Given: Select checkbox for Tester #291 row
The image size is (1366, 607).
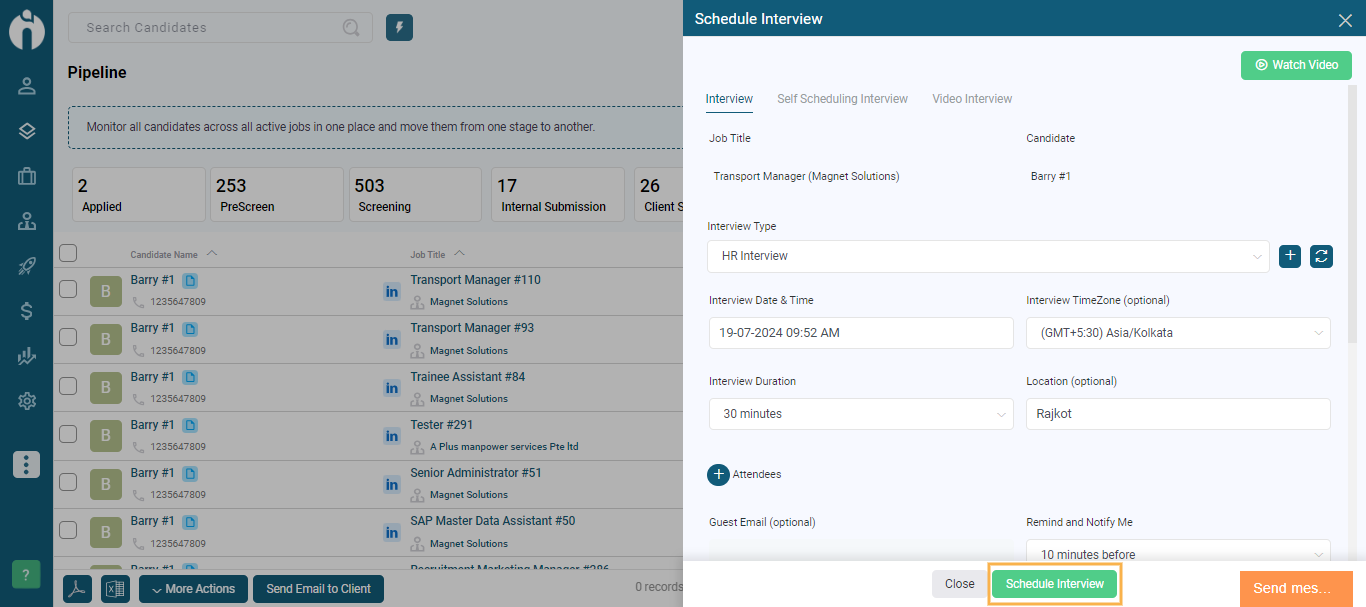Looking at the screenshot, I should 68,433.
